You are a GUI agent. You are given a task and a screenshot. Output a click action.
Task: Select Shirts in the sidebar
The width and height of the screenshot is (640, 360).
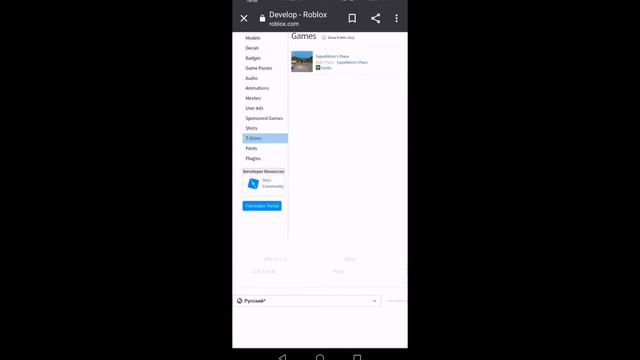[x=251, y=128]
